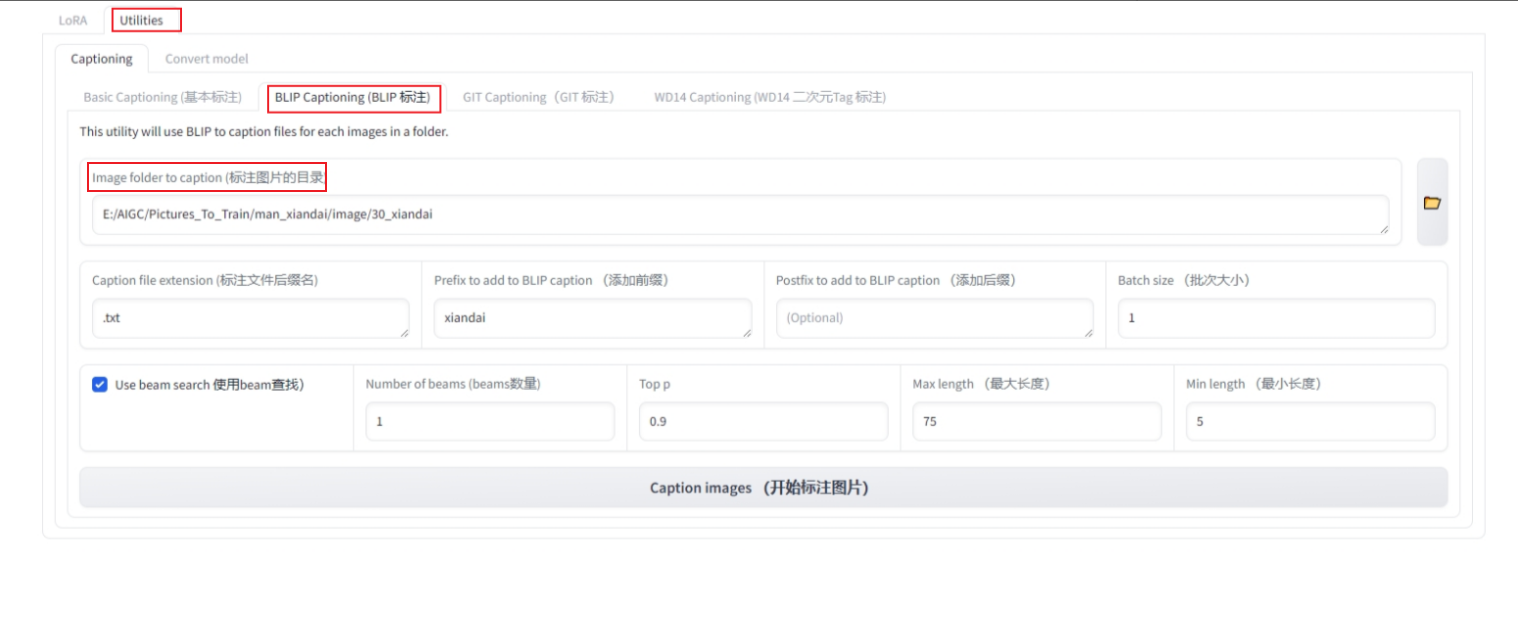Image resolution: width=1518 pixels, height=620 pixels.
Task: Click the Max length input box
Action: click(1036, 422)
